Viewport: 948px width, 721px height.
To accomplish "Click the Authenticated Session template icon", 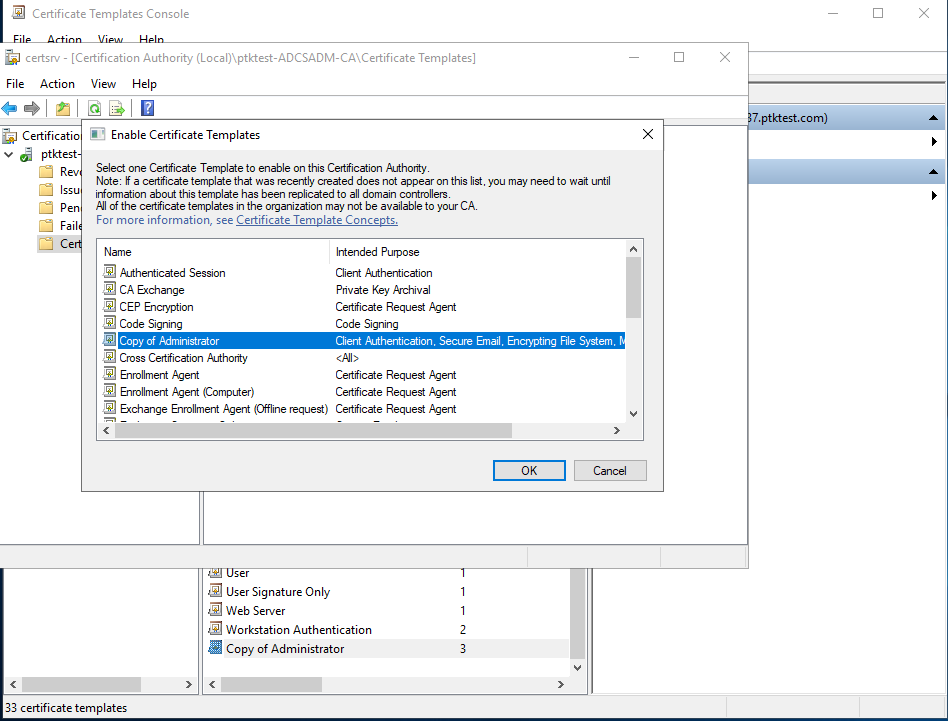I will click(109, 272).
